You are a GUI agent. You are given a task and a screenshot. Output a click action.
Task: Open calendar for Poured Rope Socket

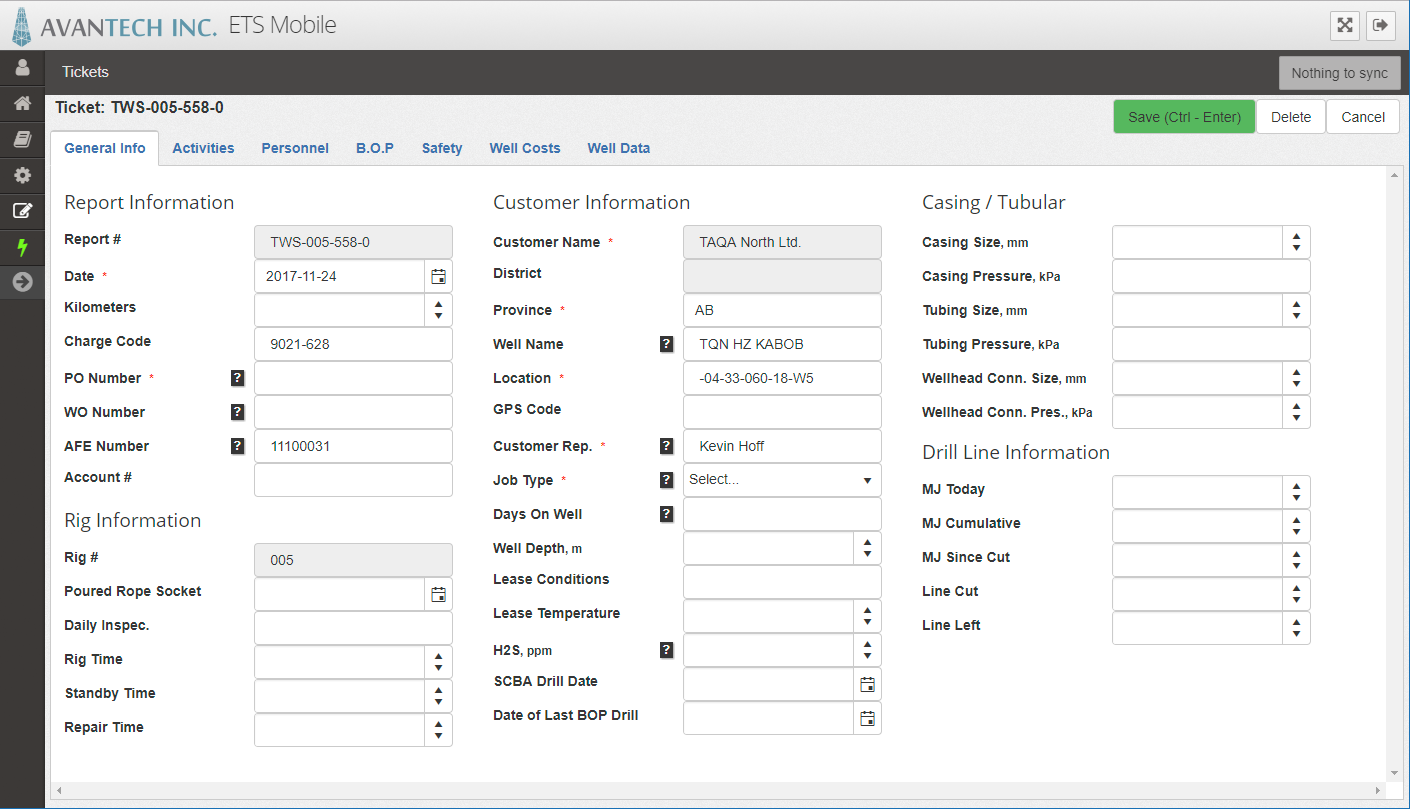[x=438, y=594]
